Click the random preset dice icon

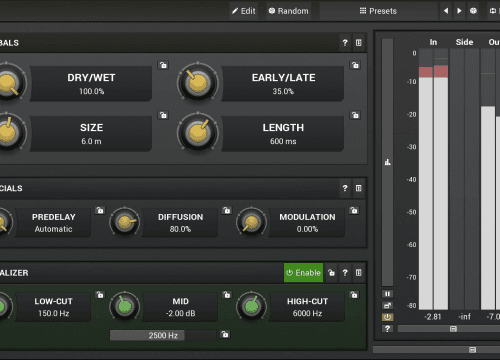[473, 11]
